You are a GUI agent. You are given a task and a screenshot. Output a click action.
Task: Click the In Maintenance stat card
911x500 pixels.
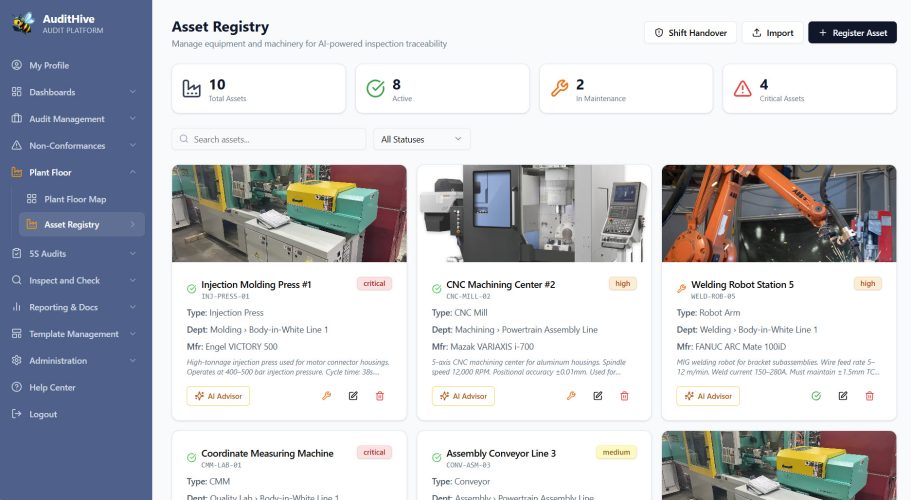tap(626, 88)
